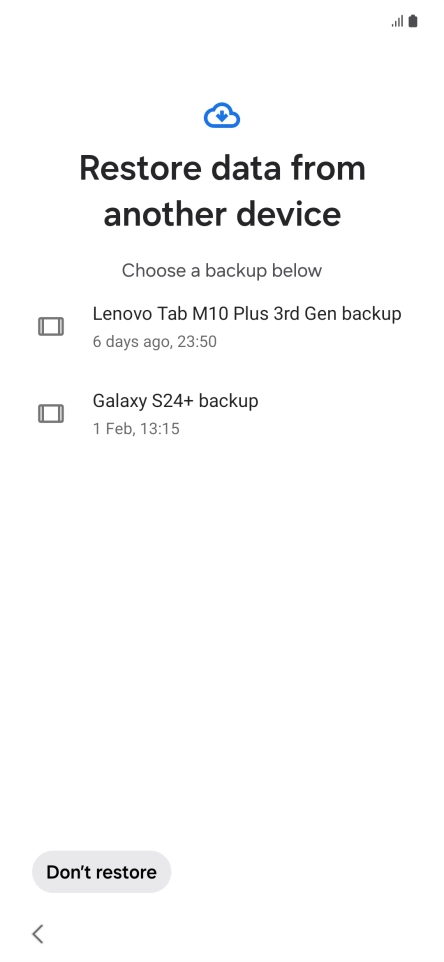Open the Samsung Galaxy phone backup row
This screenshot has width=444, height=962.
tap(222, 414)
